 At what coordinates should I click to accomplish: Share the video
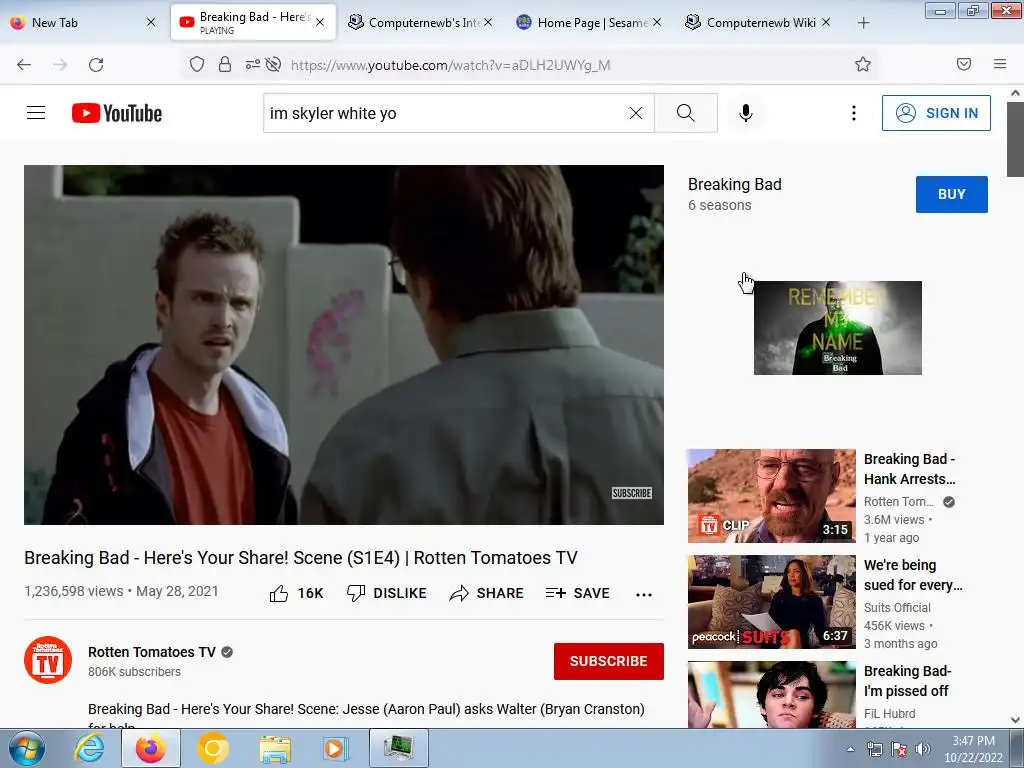[487, 593]
